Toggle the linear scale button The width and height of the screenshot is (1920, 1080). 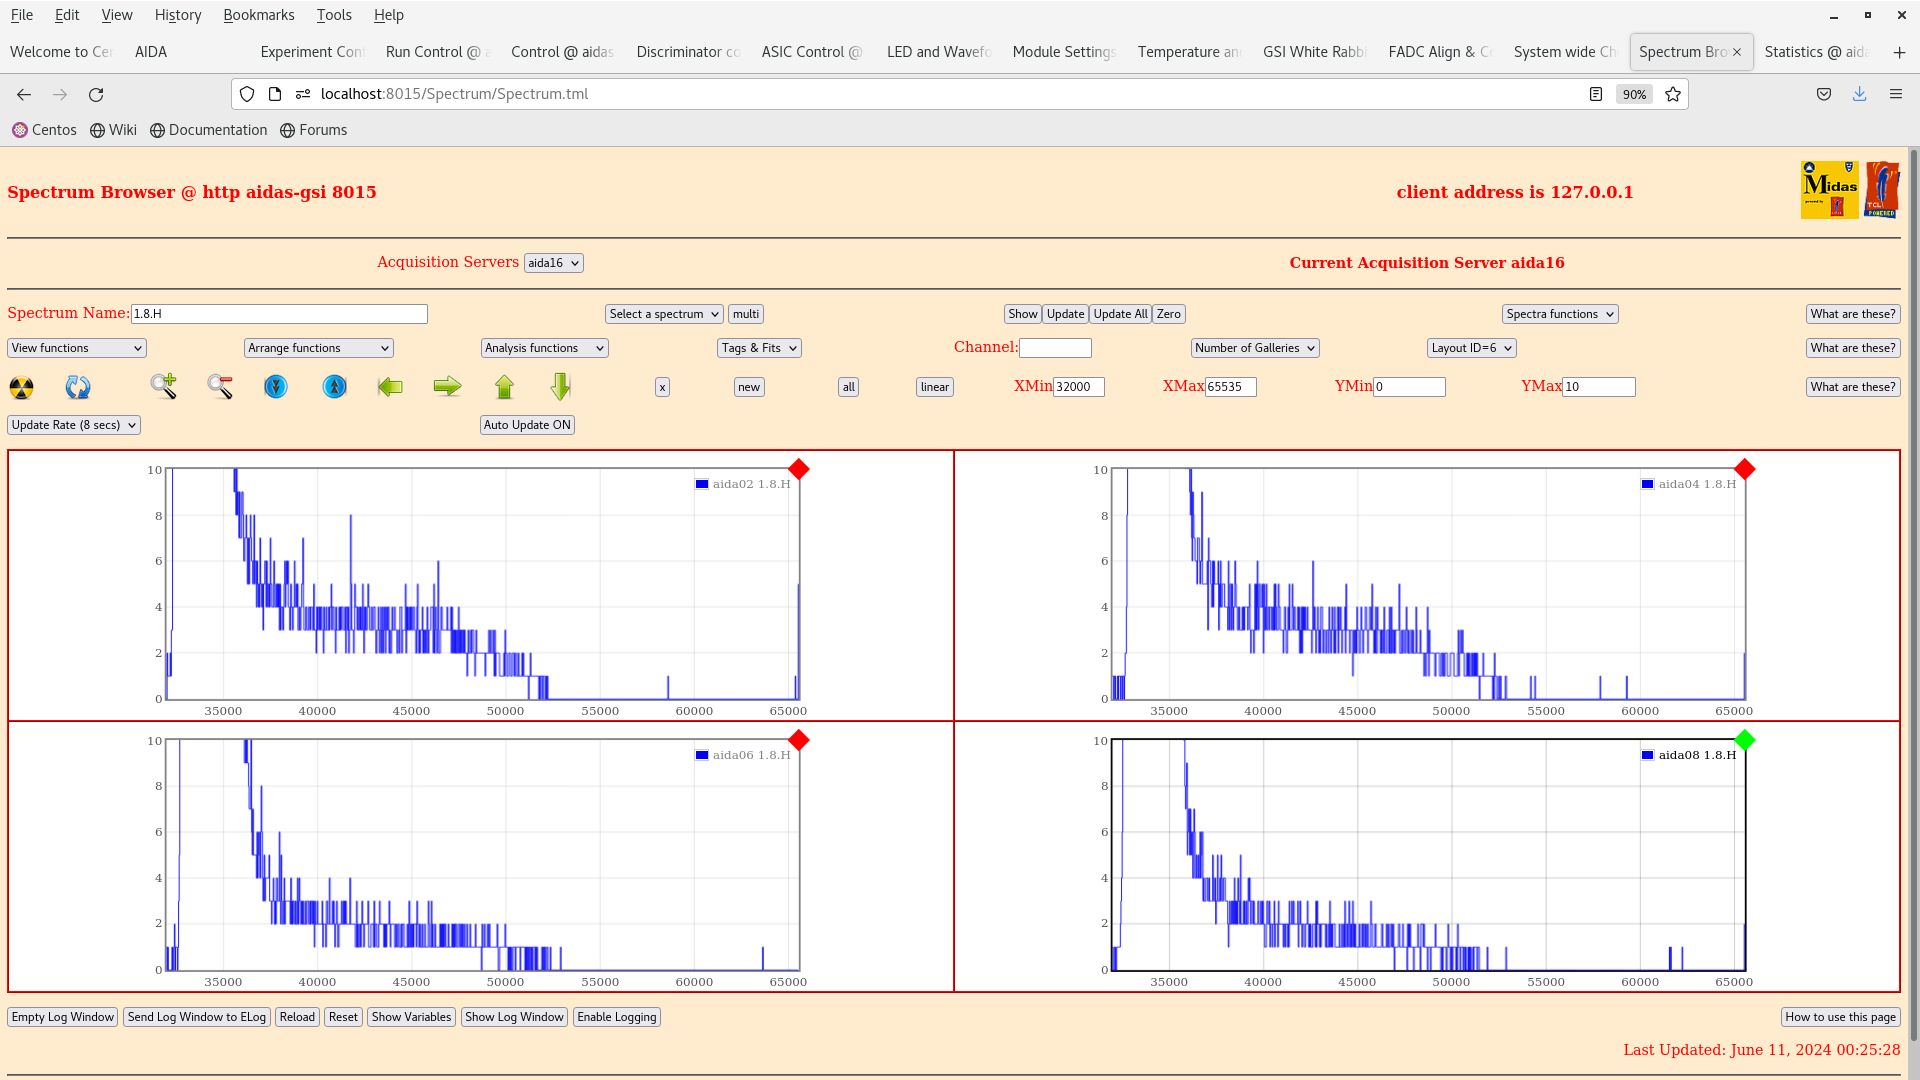(934, 387)
